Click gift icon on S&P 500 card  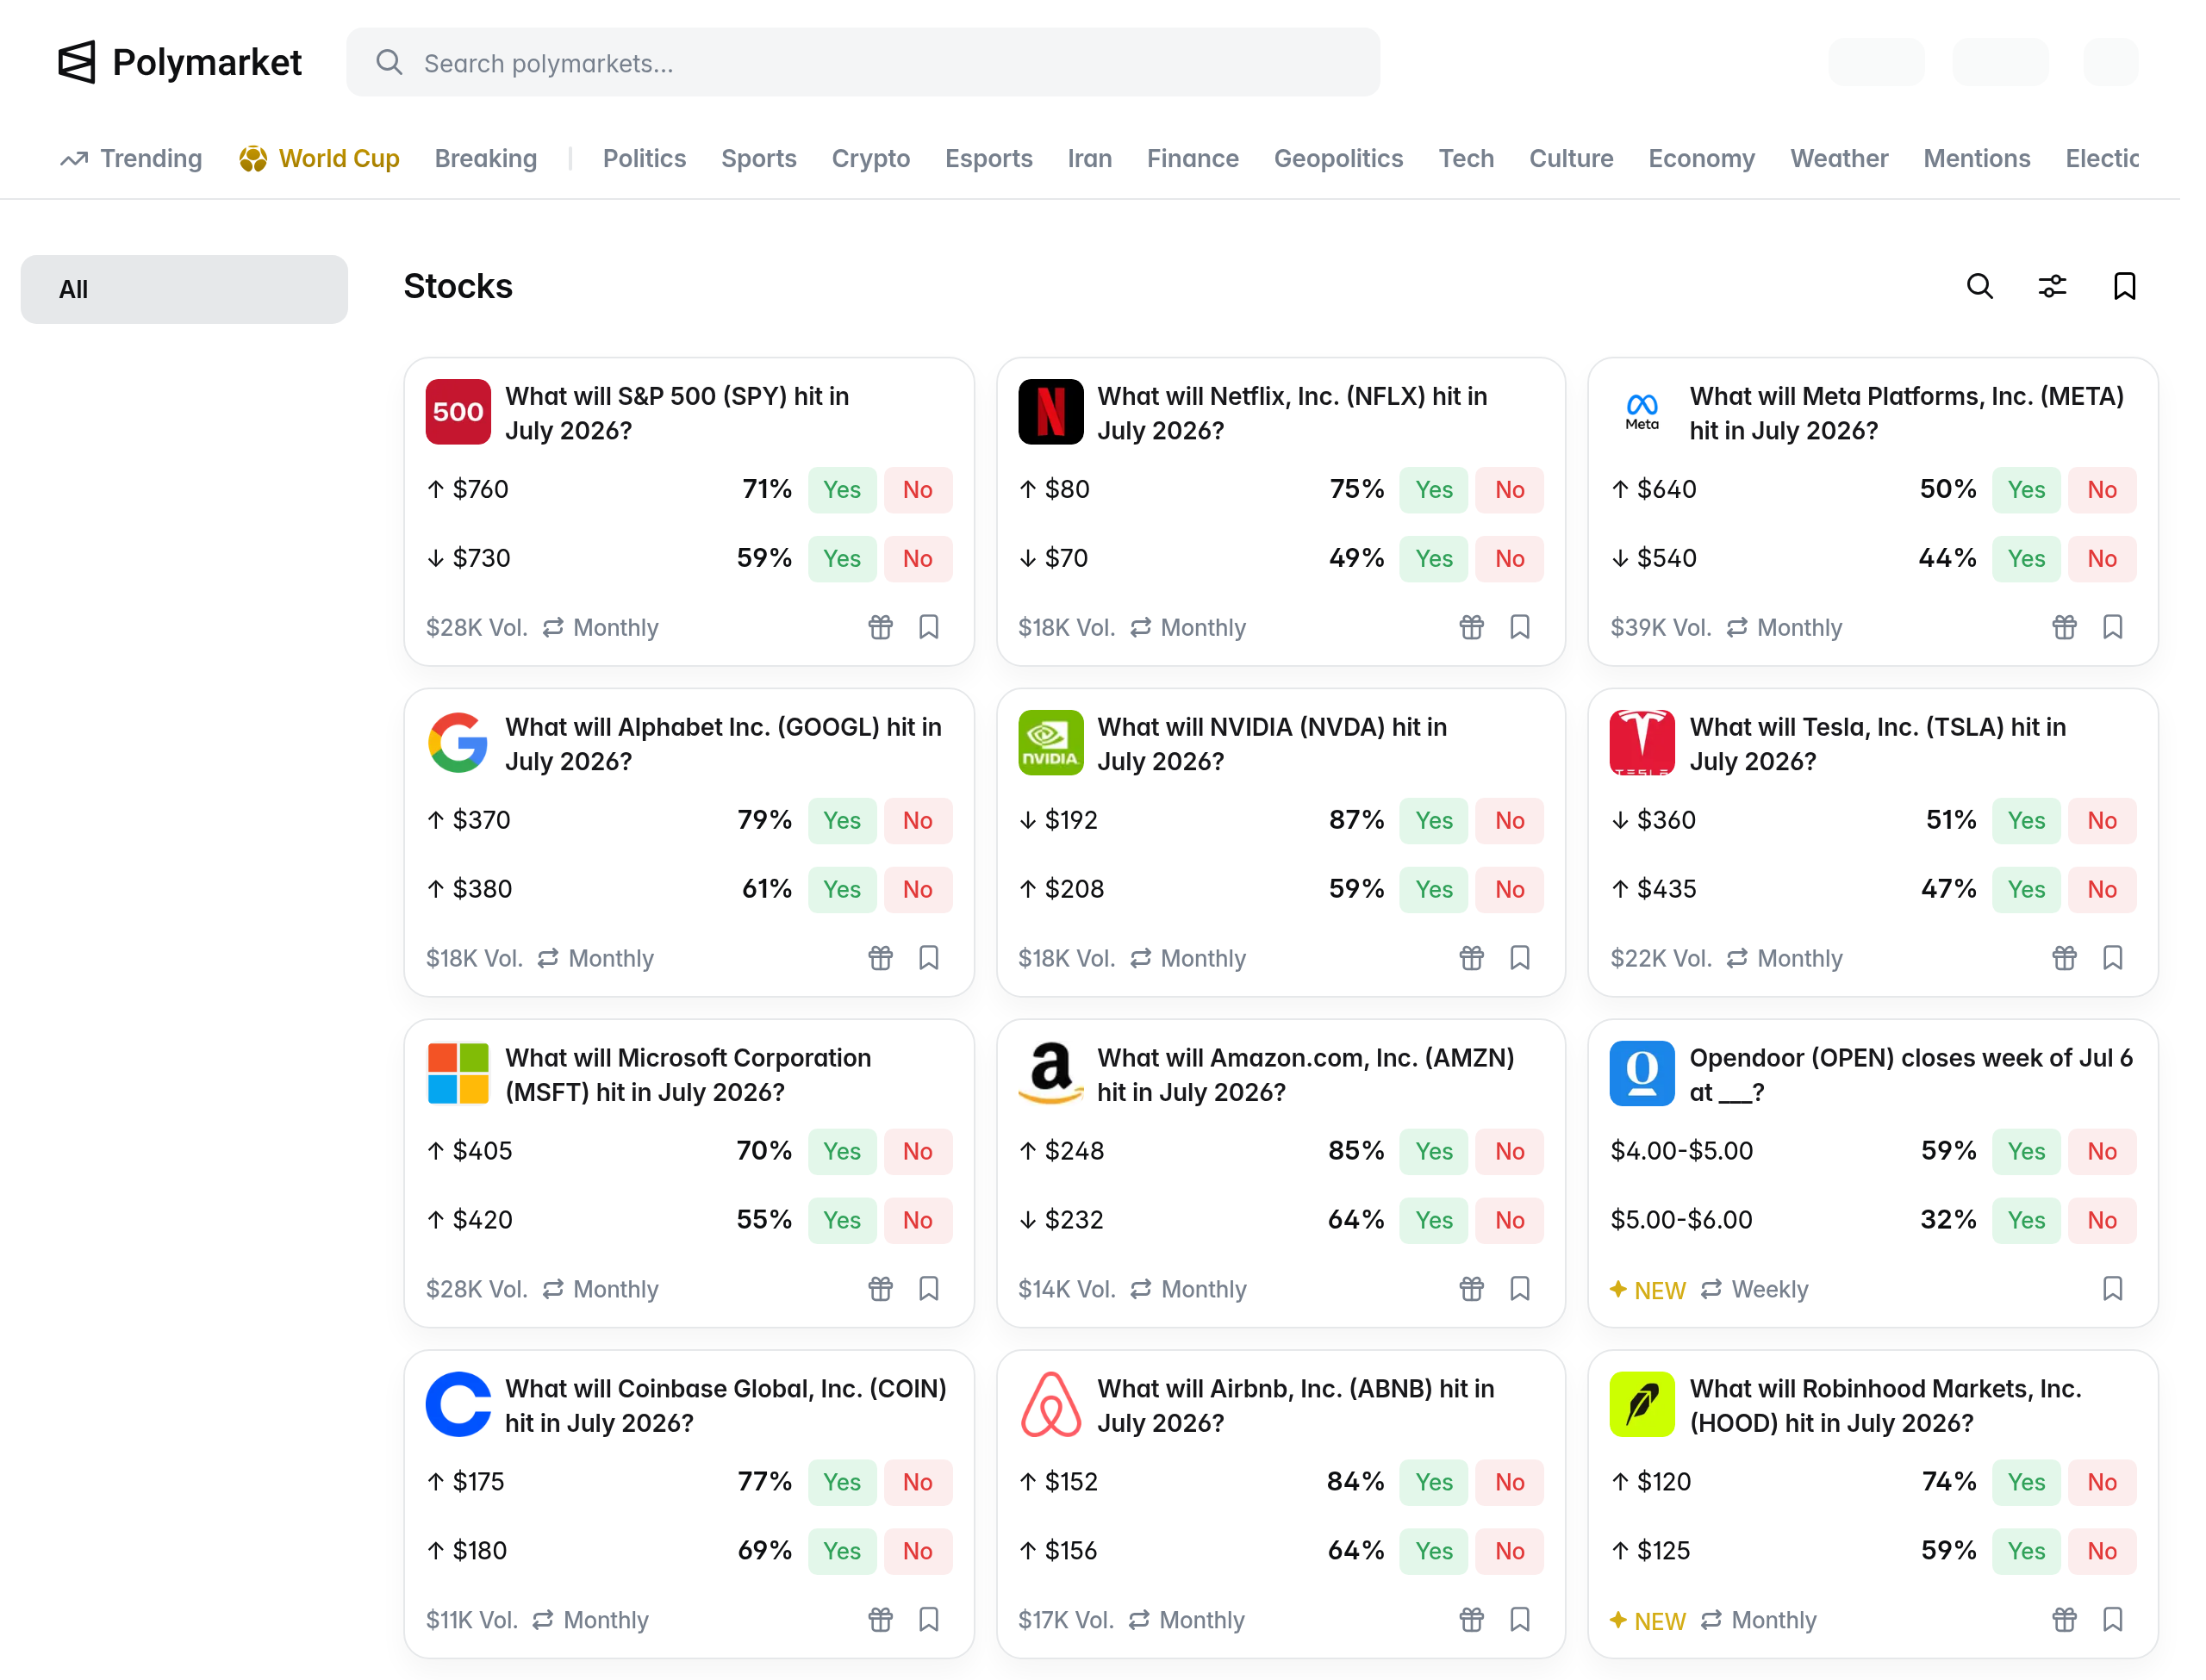(x=880, y=627)
